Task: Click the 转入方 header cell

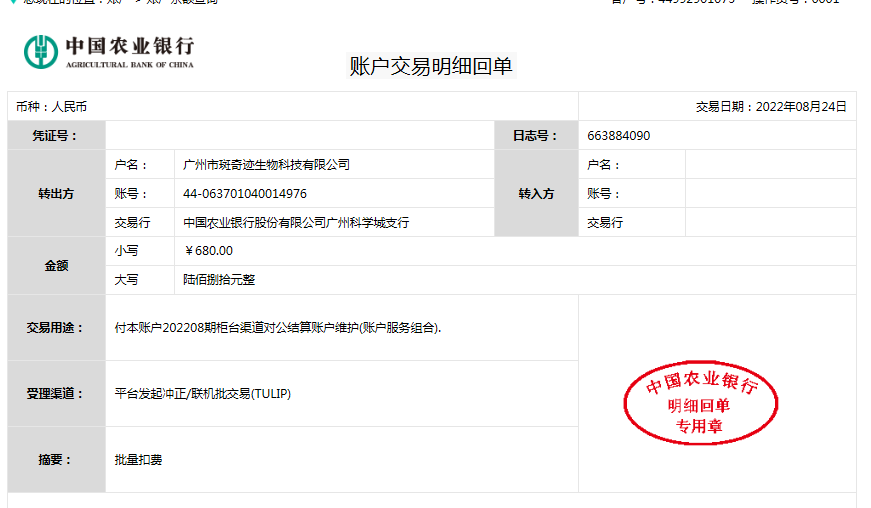Action: pyautogui.click(x=536, y=193)
